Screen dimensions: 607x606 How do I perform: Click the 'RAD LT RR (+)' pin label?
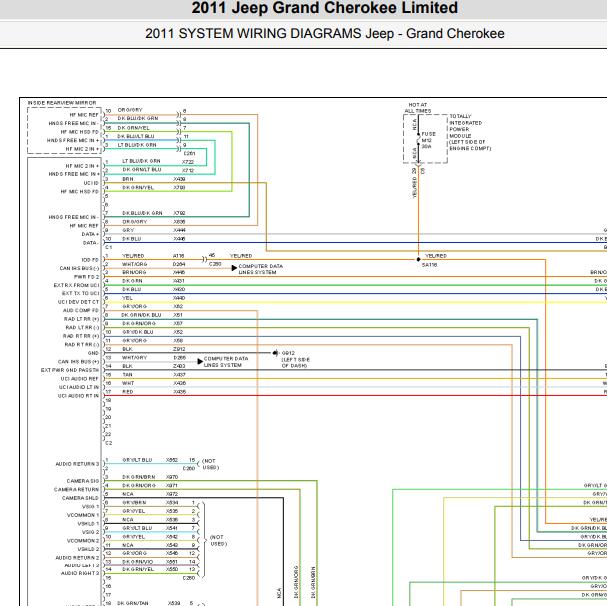(x=82, y=319)
